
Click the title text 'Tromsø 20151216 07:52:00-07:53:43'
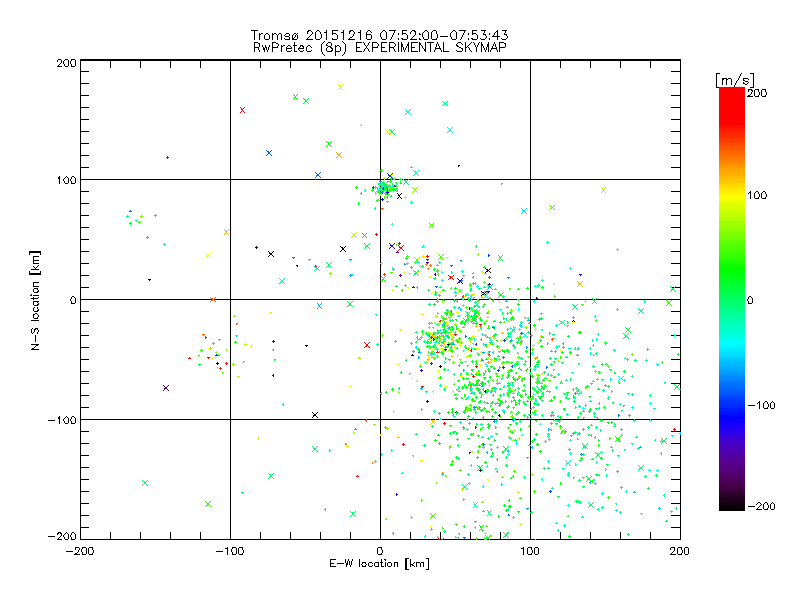point(379,35)
